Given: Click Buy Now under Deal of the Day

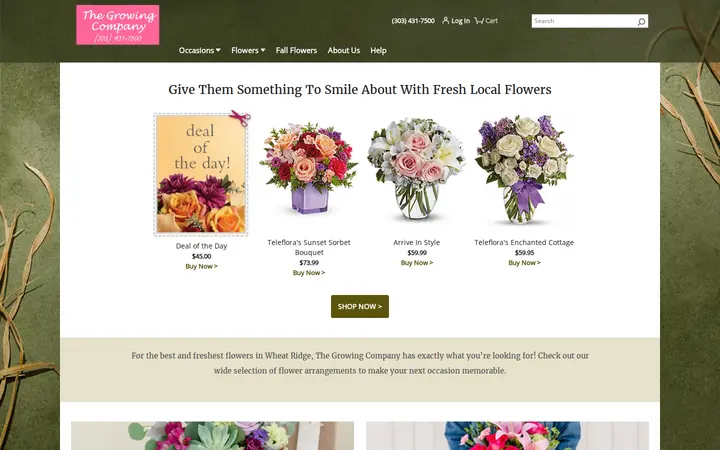Looking at the screenshot, I should 201,266.
